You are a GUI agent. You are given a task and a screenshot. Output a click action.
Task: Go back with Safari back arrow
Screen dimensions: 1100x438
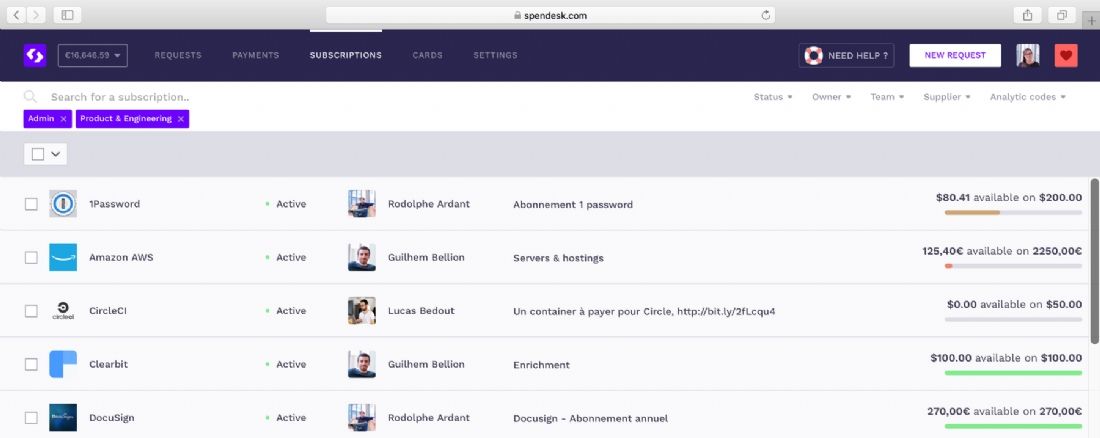coord(18,15)
